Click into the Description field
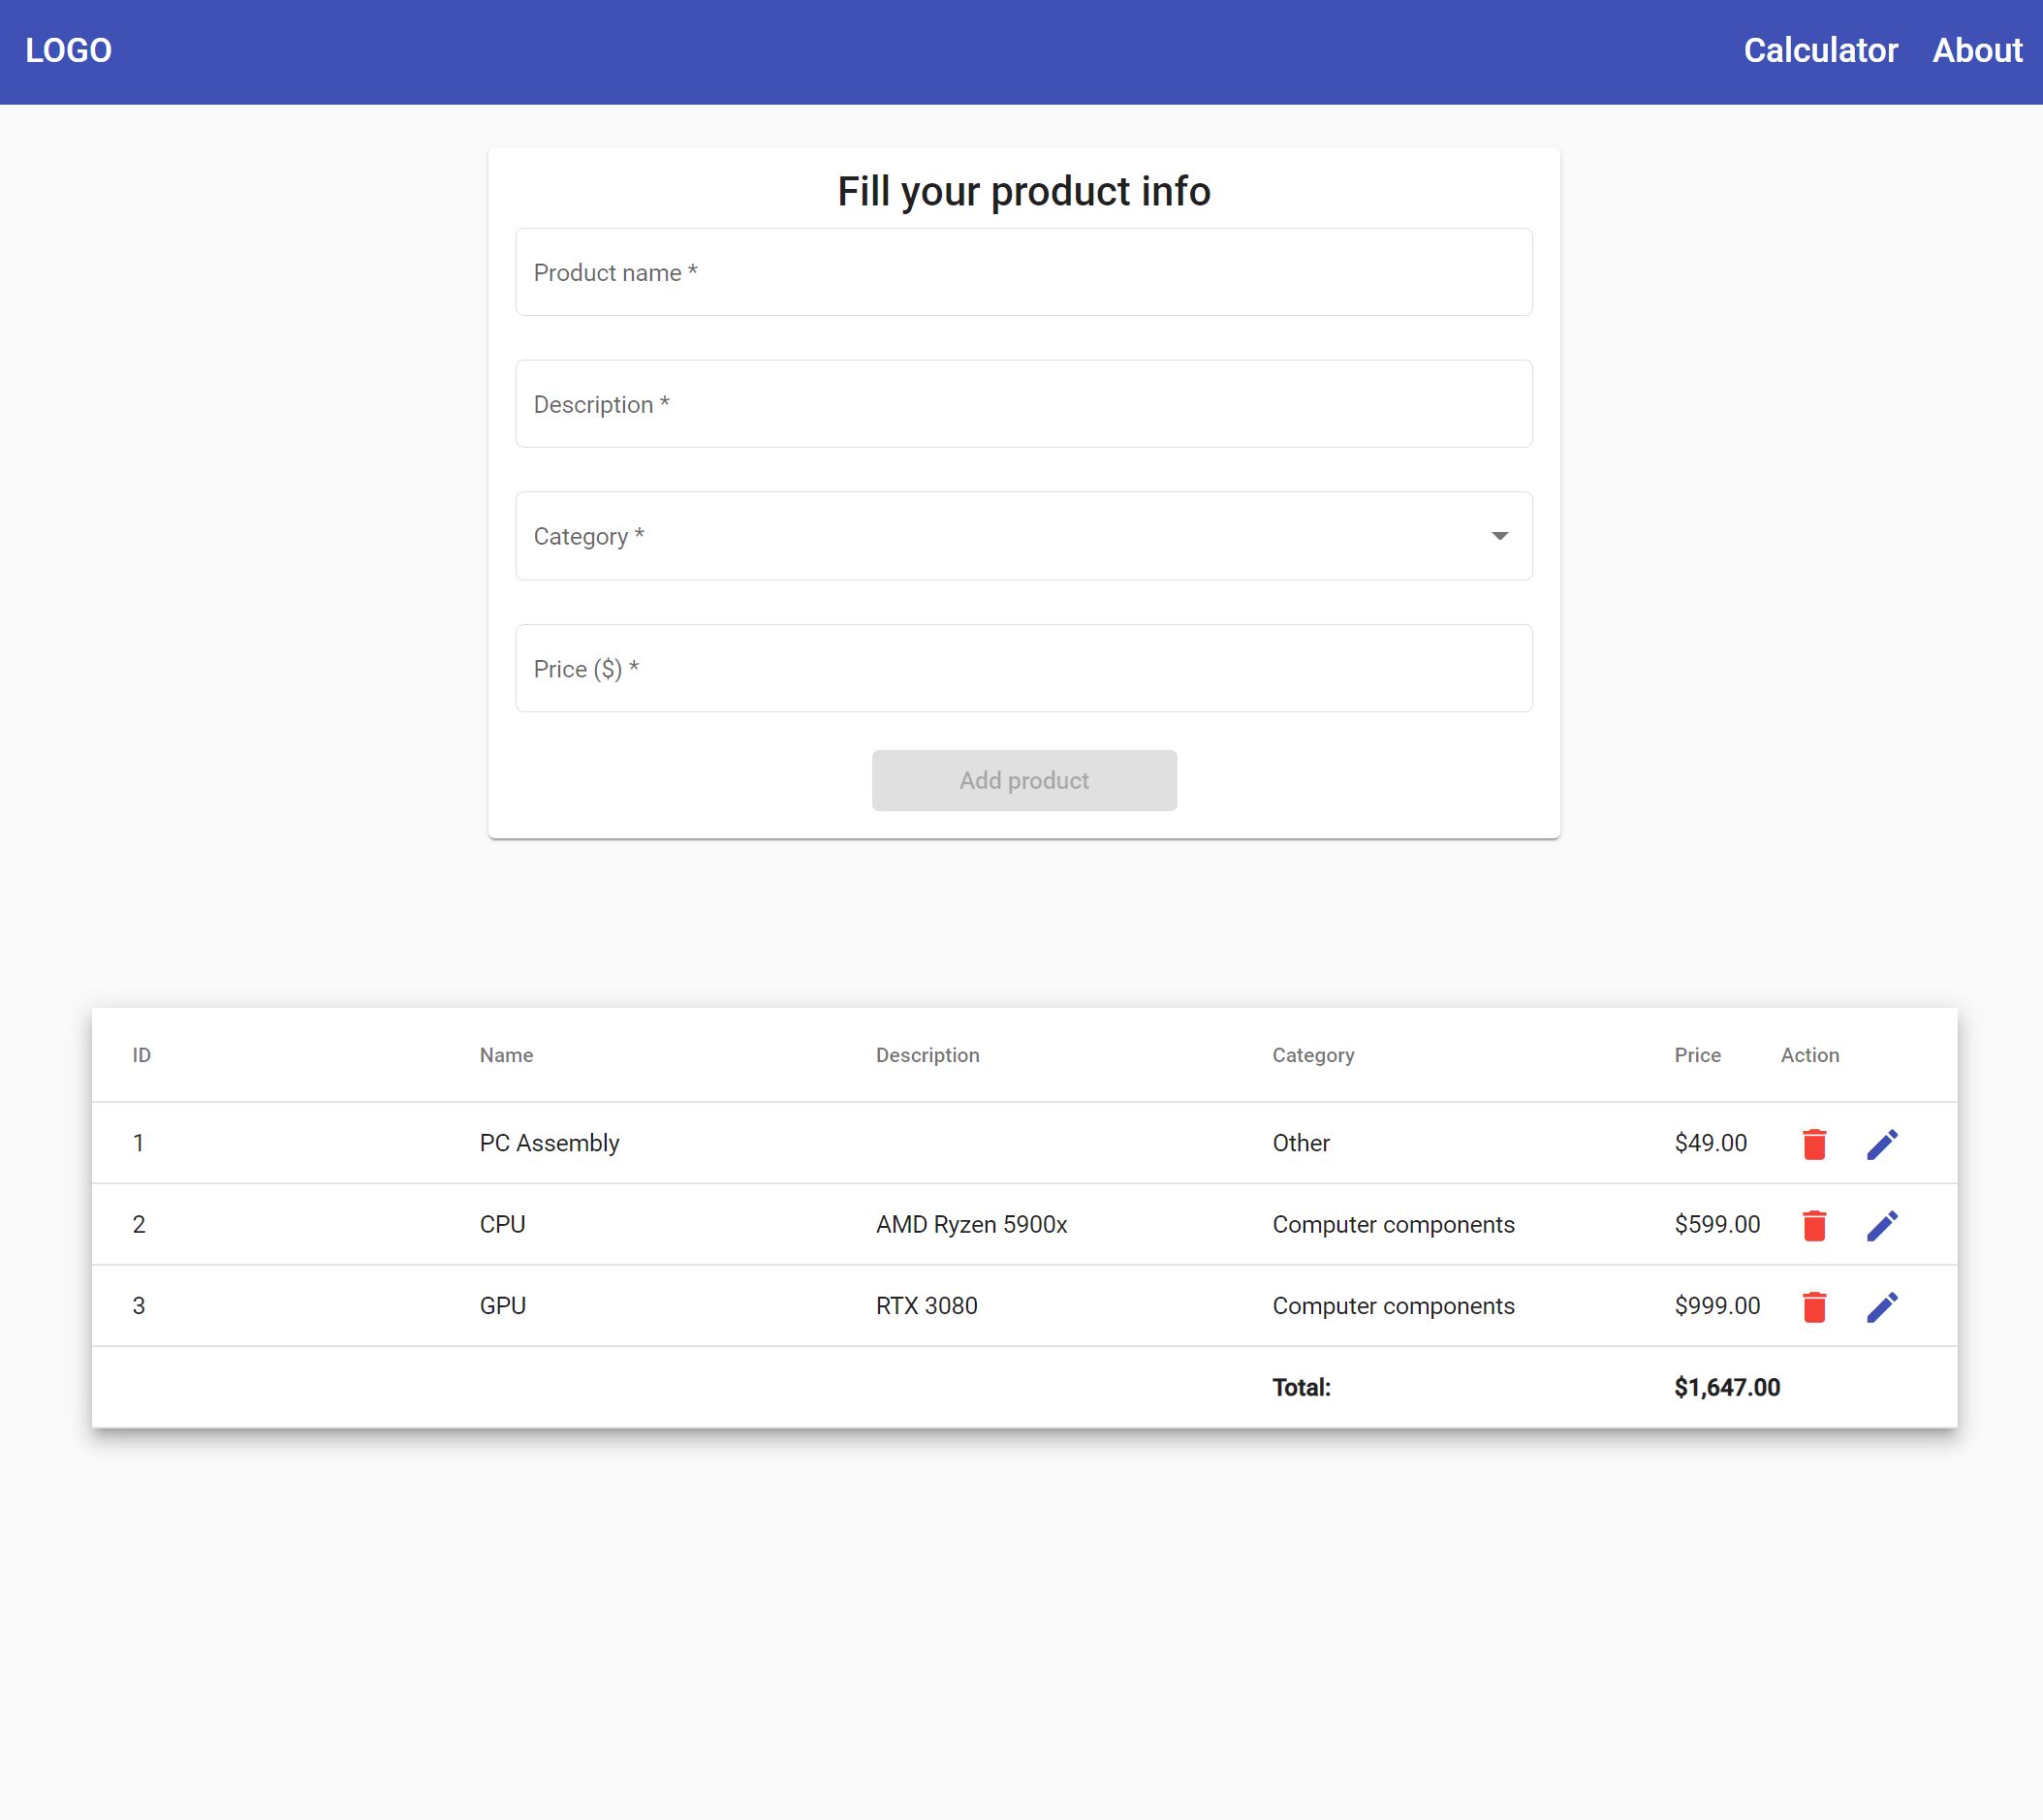The width and height of the screenshot is (2043, 1820). [x=1022, y=403]
